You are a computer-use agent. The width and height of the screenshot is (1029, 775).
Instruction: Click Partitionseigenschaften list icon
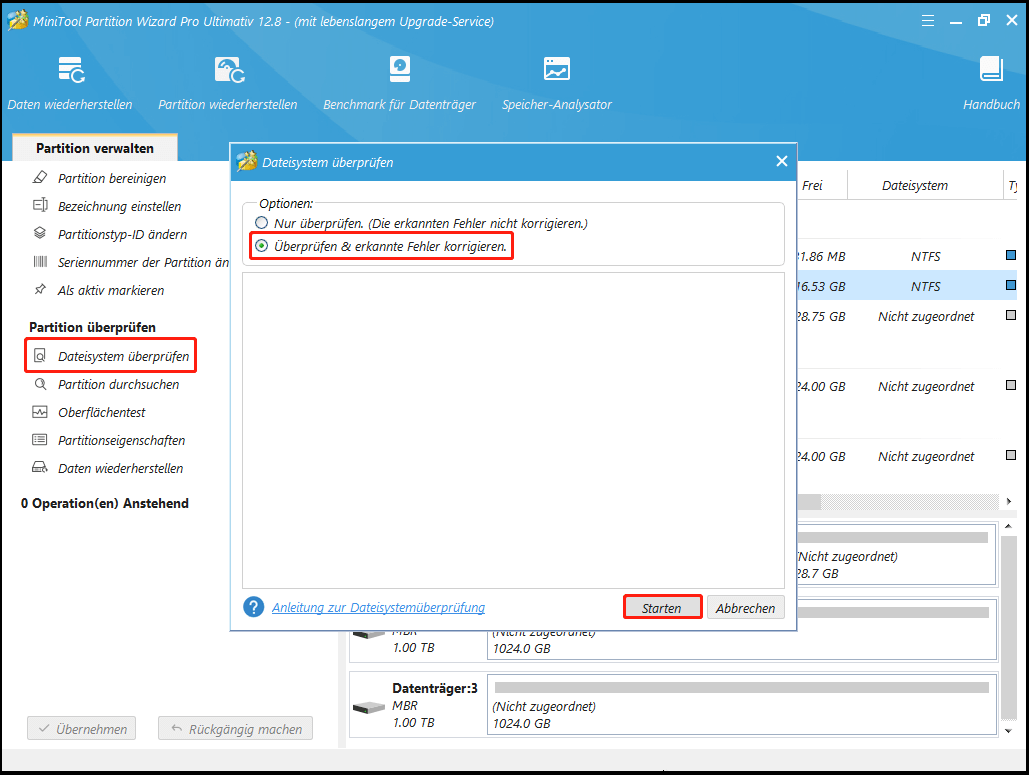40,440
